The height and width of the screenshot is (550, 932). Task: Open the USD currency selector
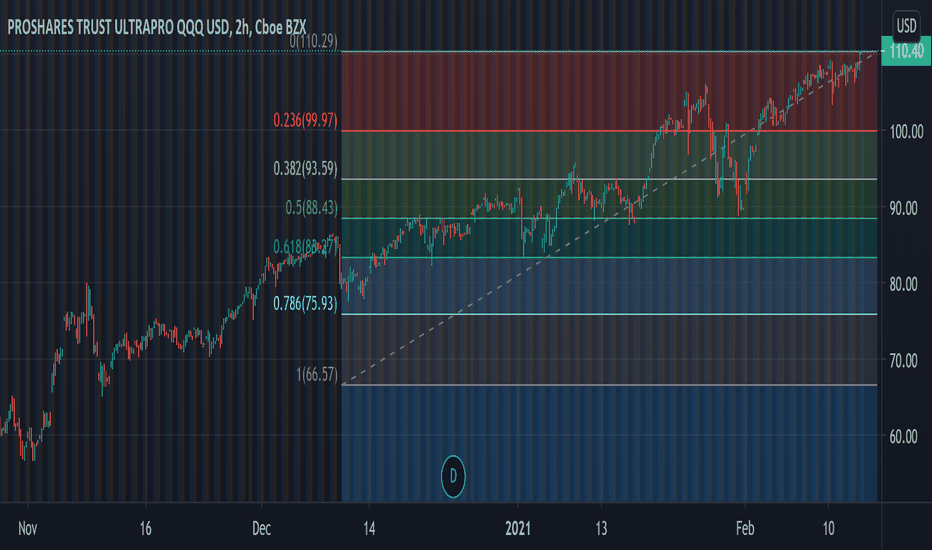click(906, 26)
